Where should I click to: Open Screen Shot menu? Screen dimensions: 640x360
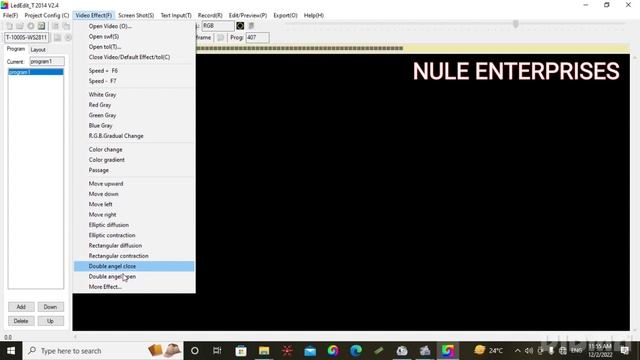coord(136,15)
